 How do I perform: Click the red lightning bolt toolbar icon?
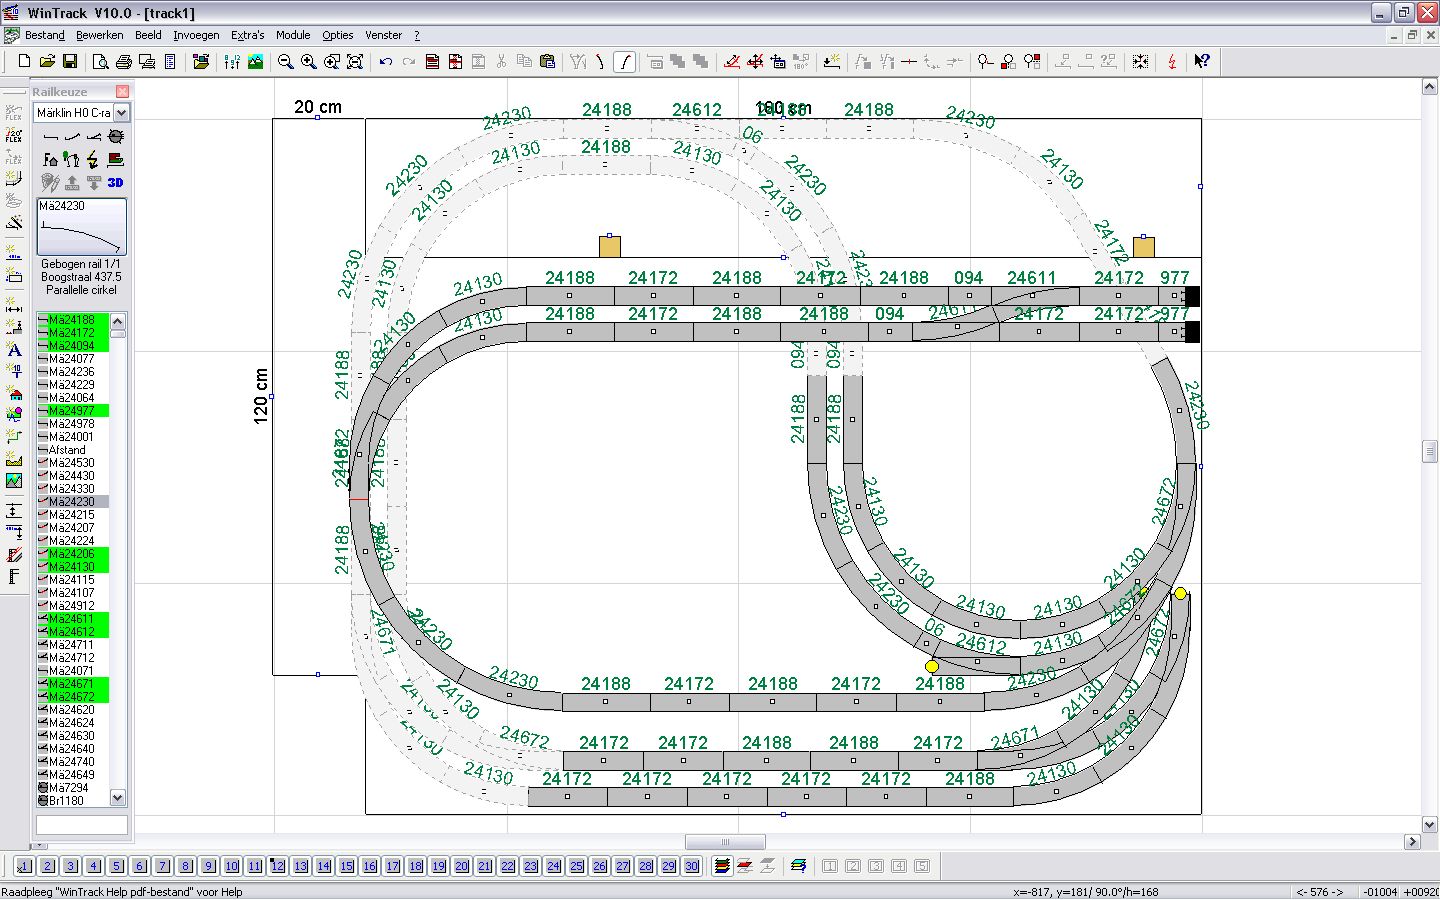point(1172,62)
